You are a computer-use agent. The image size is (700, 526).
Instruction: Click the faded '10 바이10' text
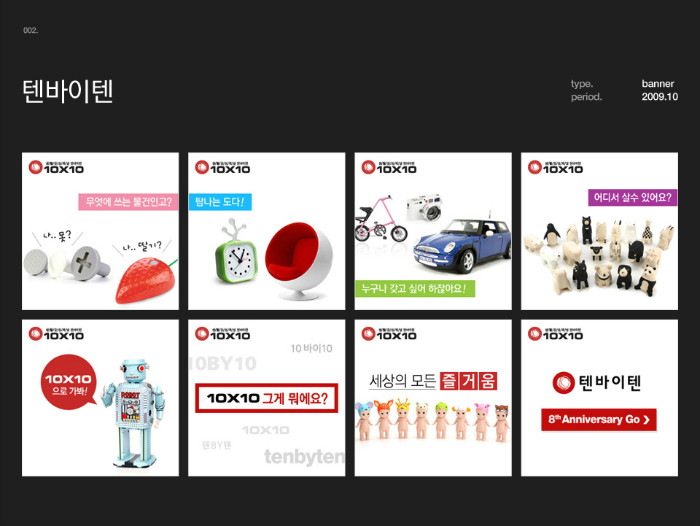pos(312,348)
